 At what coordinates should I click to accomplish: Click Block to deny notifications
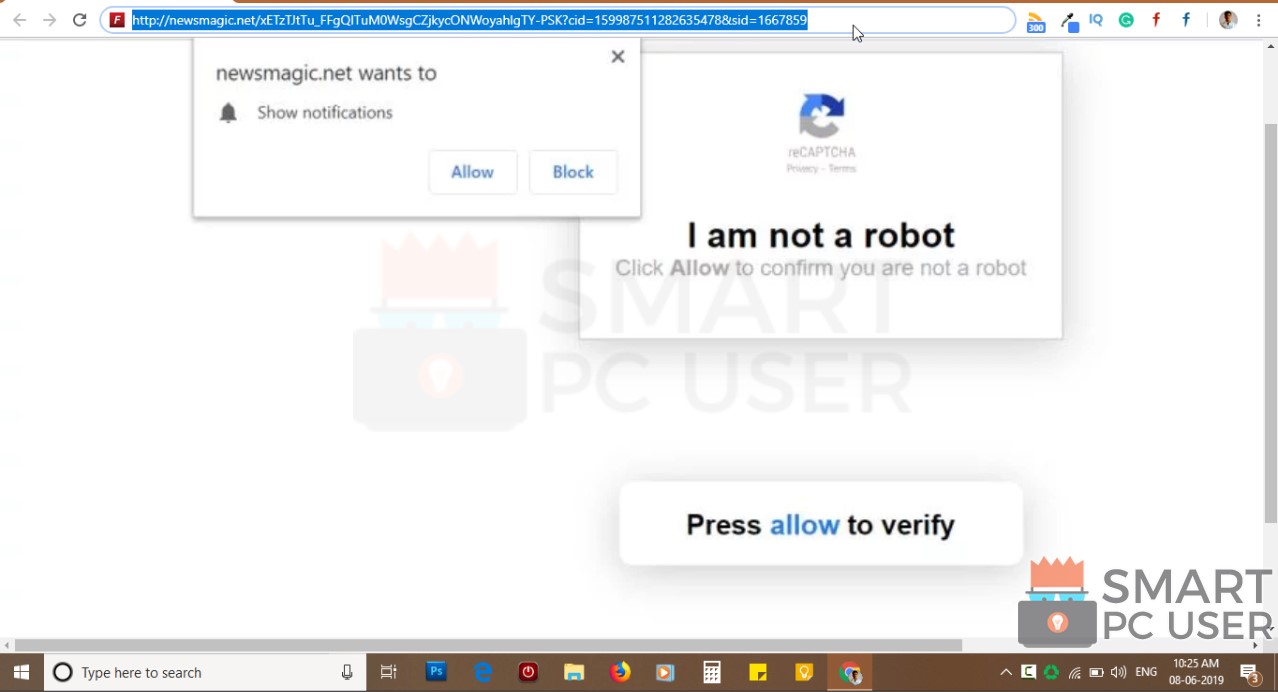tap(572, 171)
